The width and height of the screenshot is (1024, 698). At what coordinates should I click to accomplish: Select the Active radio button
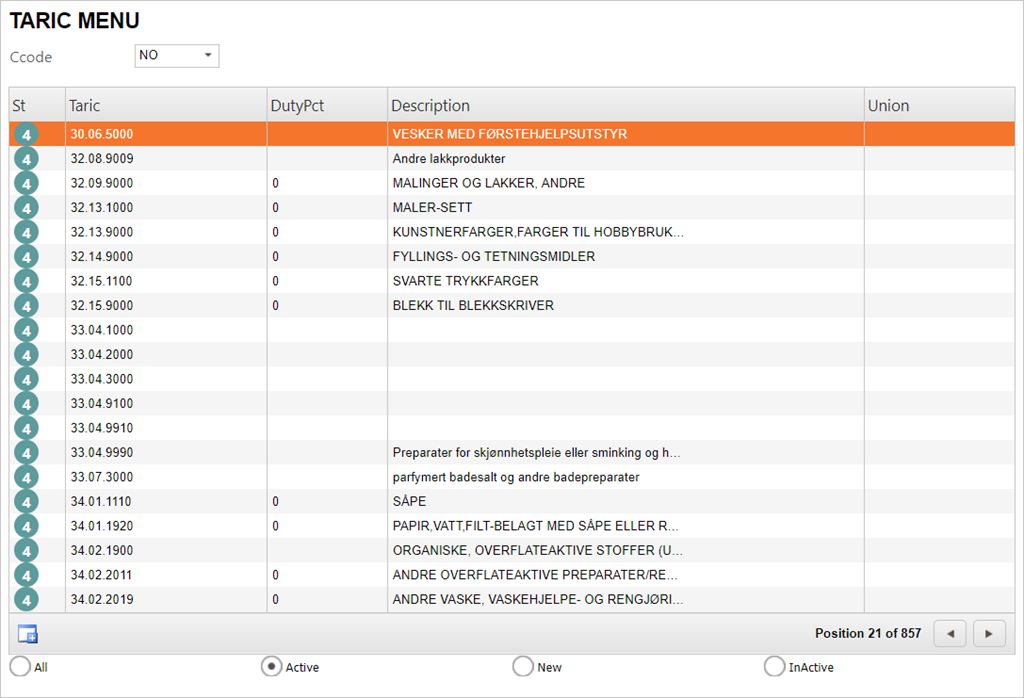coord(271,666)
